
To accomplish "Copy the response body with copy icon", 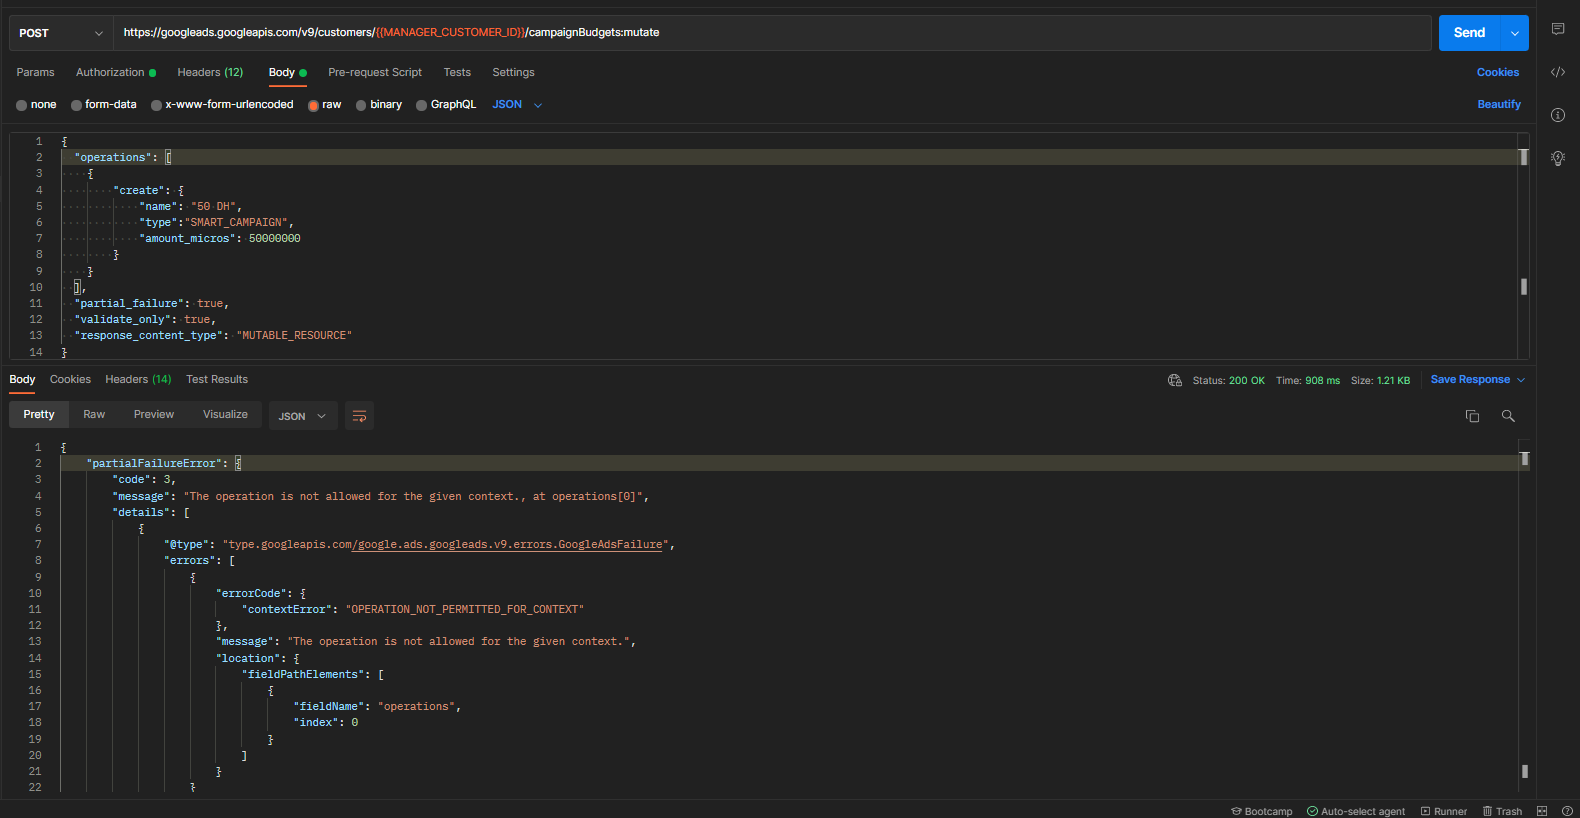I will (x=1472, y=416).
